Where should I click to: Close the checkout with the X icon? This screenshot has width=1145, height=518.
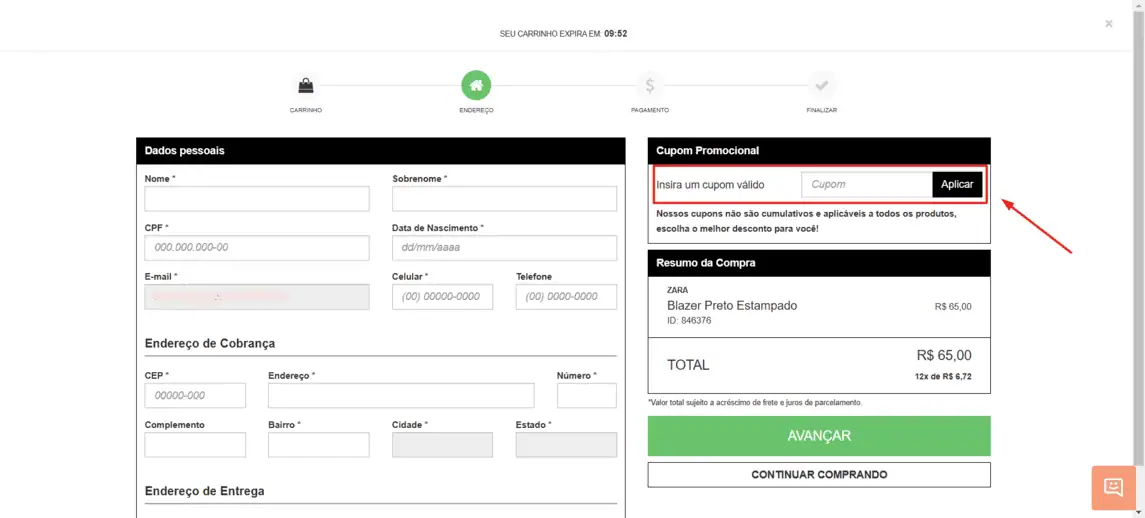pos(1108,24)
